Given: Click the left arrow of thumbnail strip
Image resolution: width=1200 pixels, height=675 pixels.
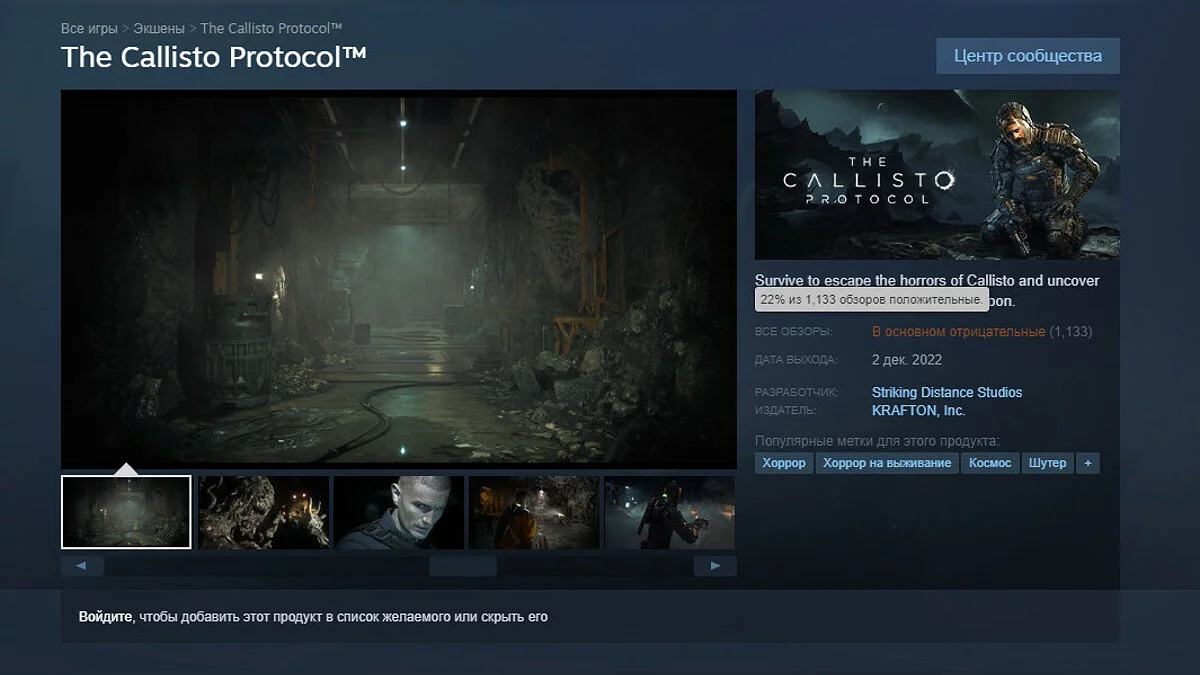Looking at the screenshot, I should pyautogui.click(x=82, y=566).
